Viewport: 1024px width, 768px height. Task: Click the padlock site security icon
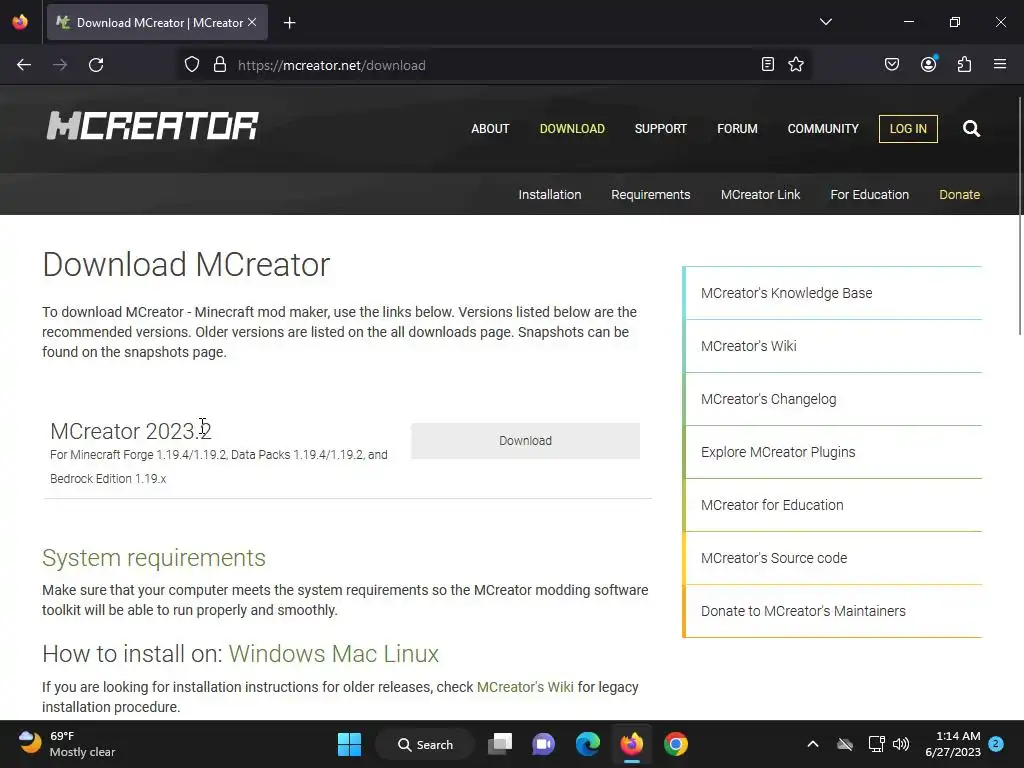[220, 65]
